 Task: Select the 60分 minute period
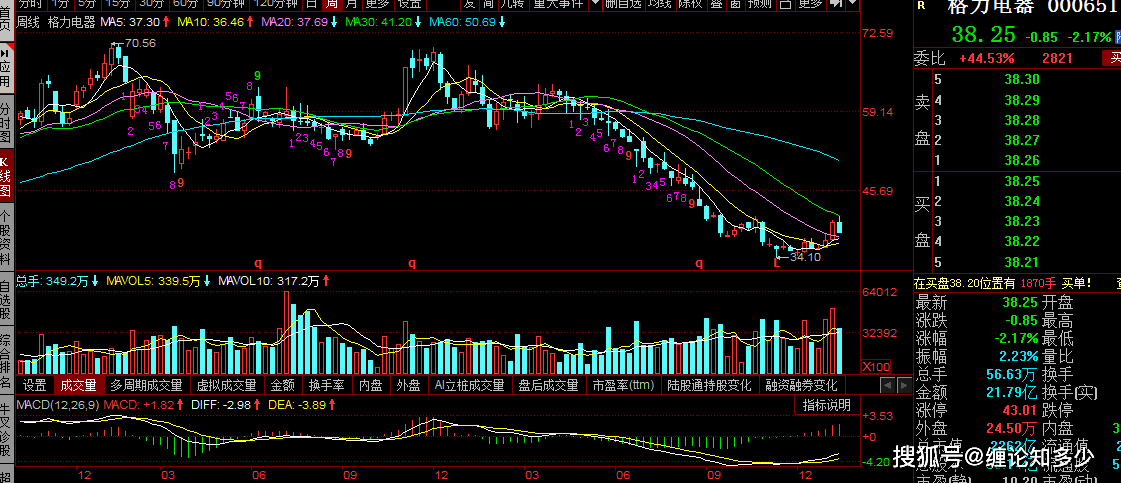tap(184, 4)
